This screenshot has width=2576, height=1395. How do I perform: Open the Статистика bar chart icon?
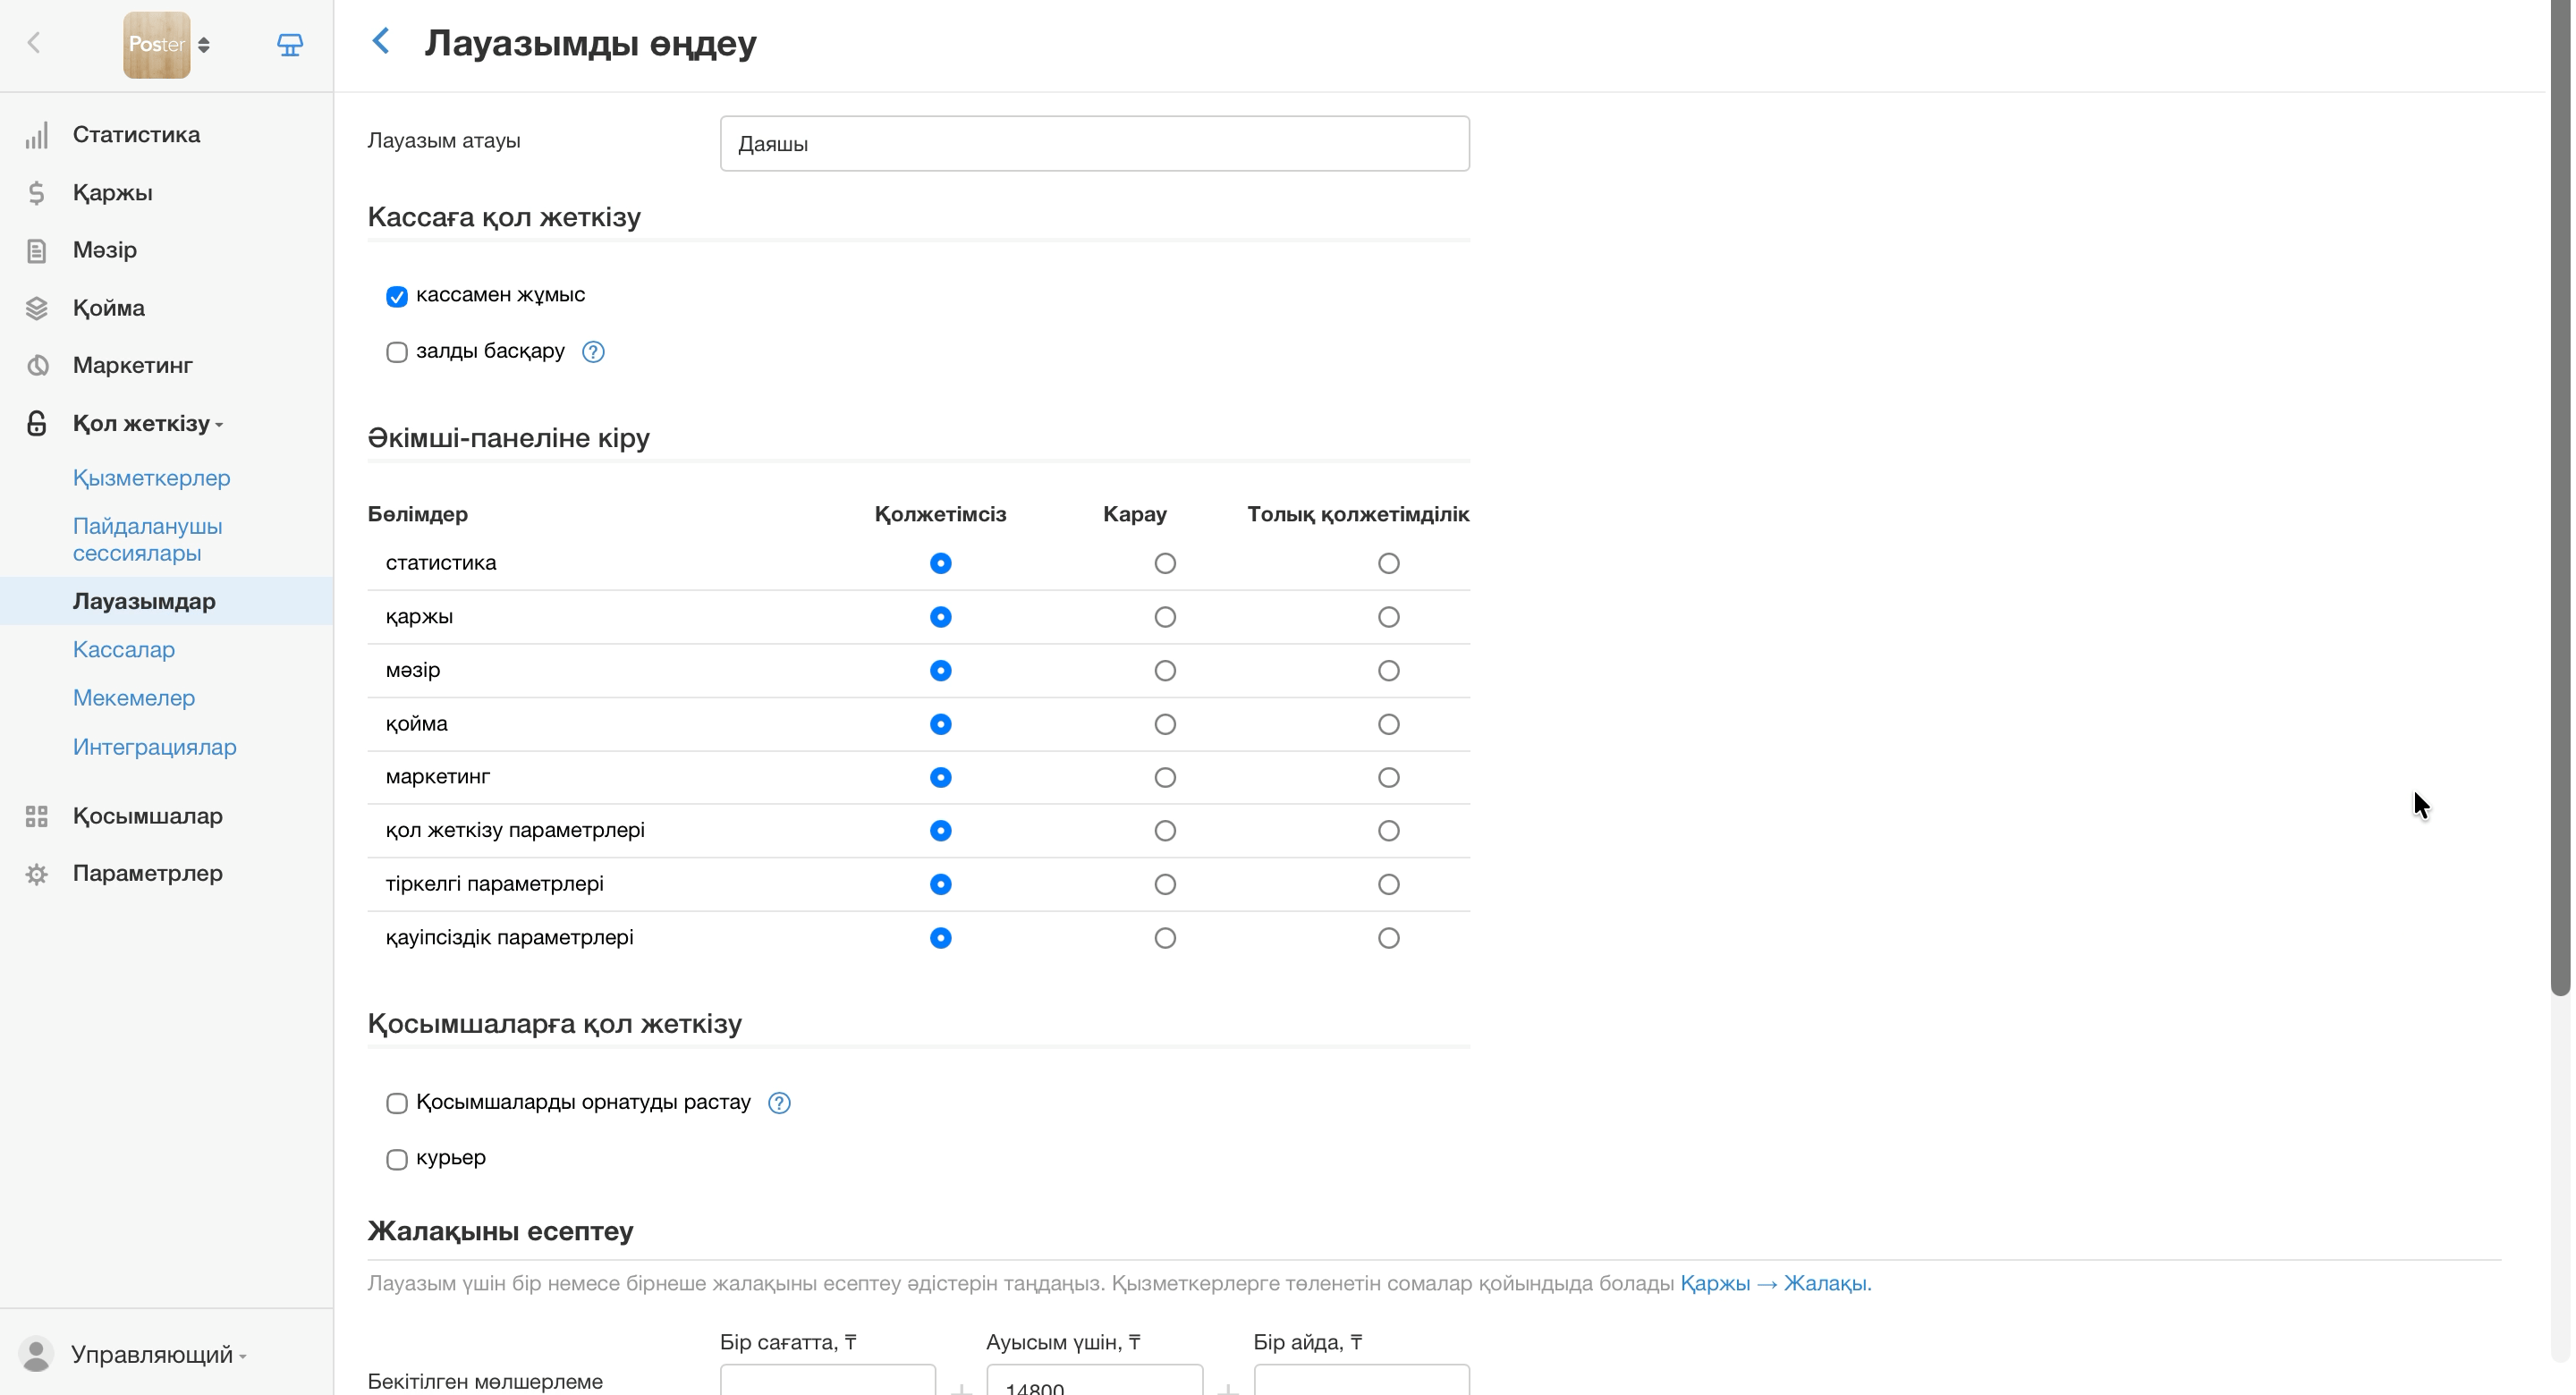(x=37, y=135)
